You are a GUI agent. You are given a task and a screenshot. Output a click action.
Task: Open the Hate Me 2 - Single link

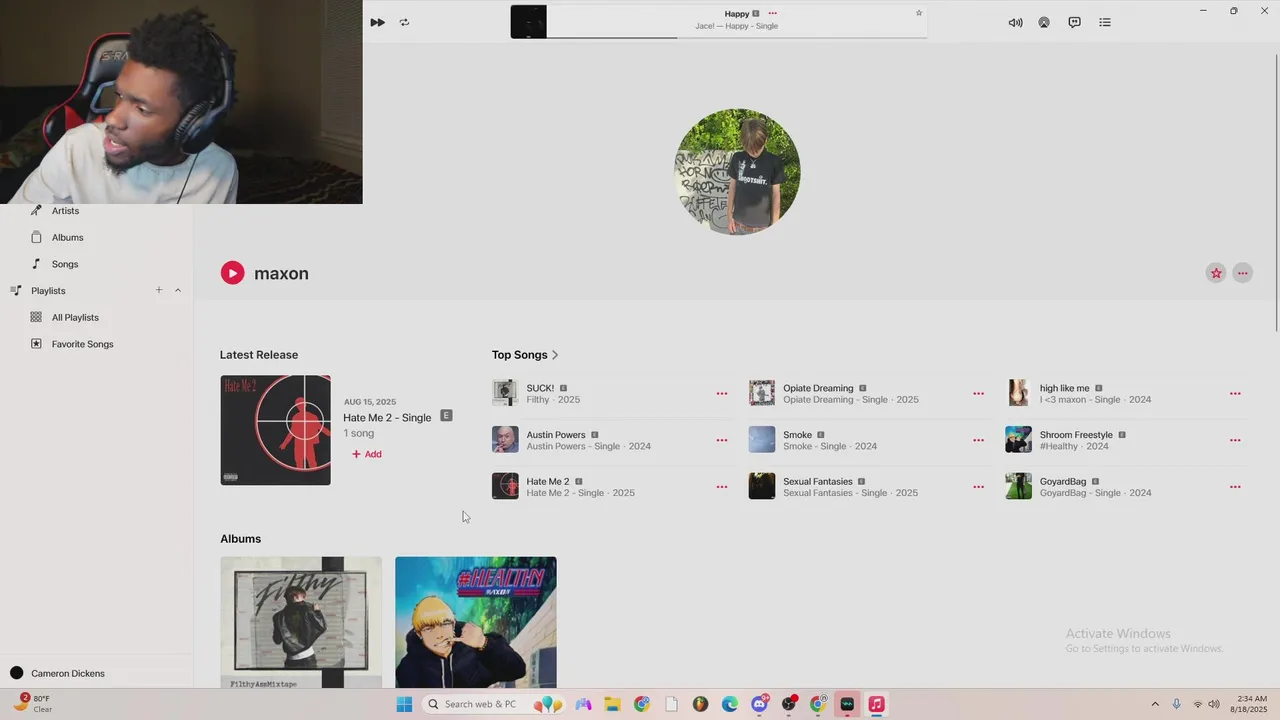click(387, 418)
